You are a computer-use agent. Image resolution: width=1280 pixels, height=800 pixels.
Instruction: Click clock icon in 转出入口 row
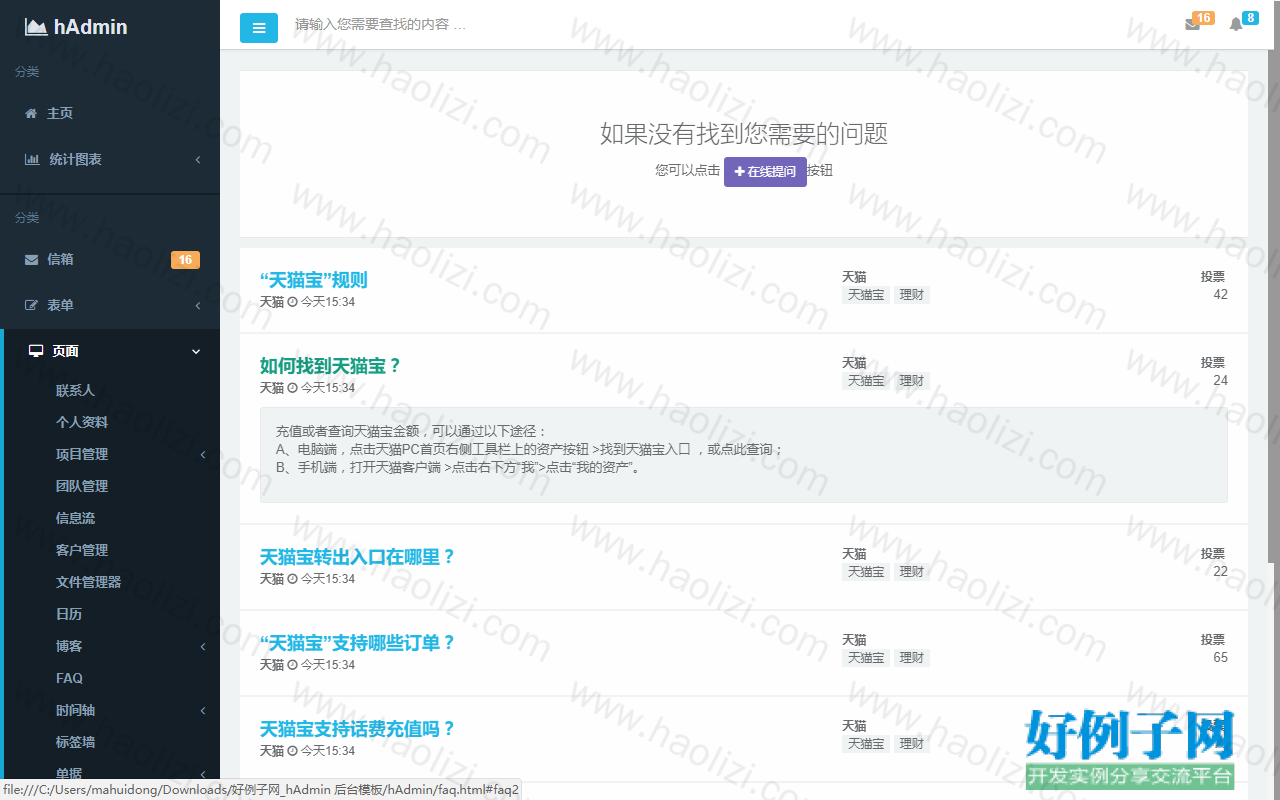tap(292, 579)
